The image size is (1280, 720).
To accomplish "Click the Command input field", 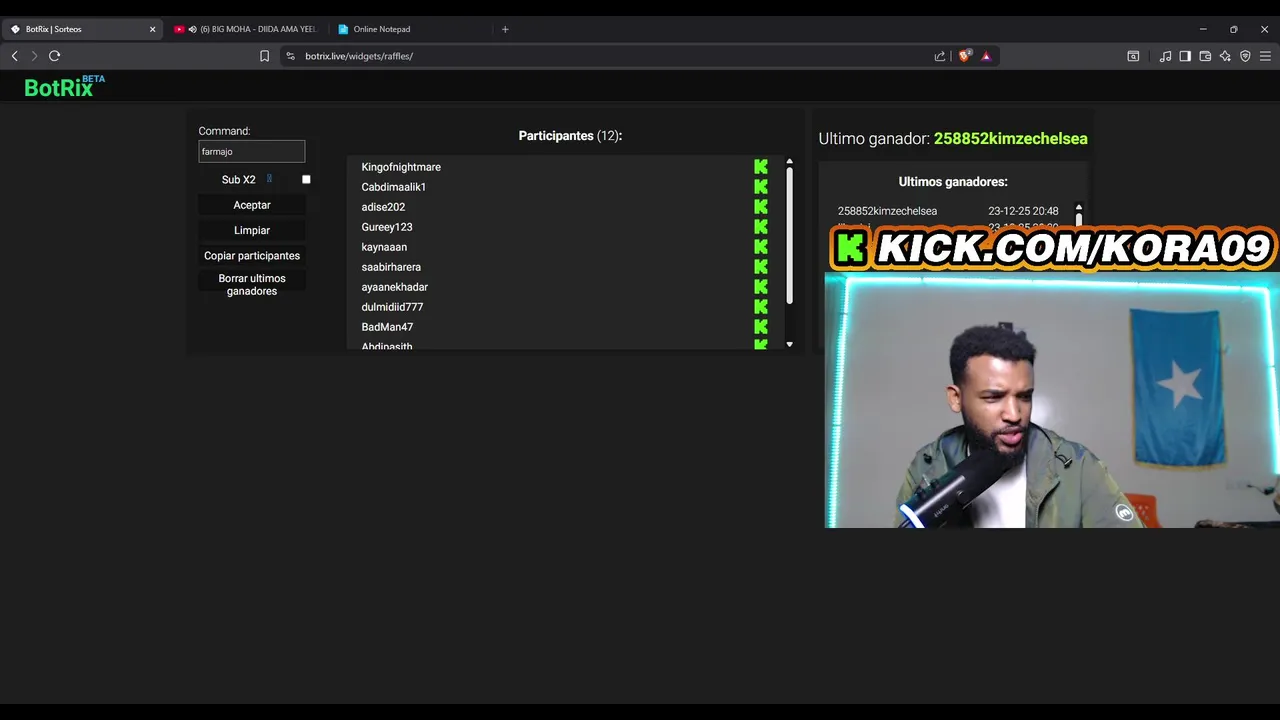I will (x=252, y=151).
